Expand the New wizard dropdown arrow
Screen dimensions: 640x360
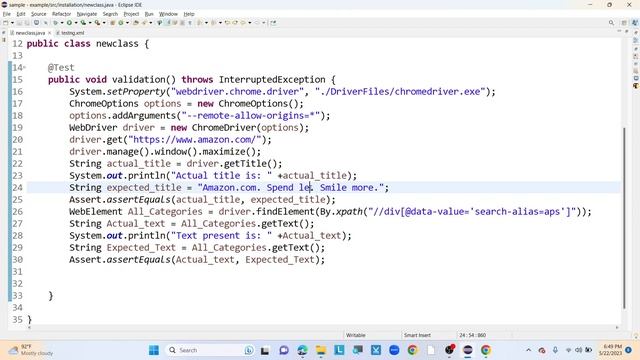[12, 23]
